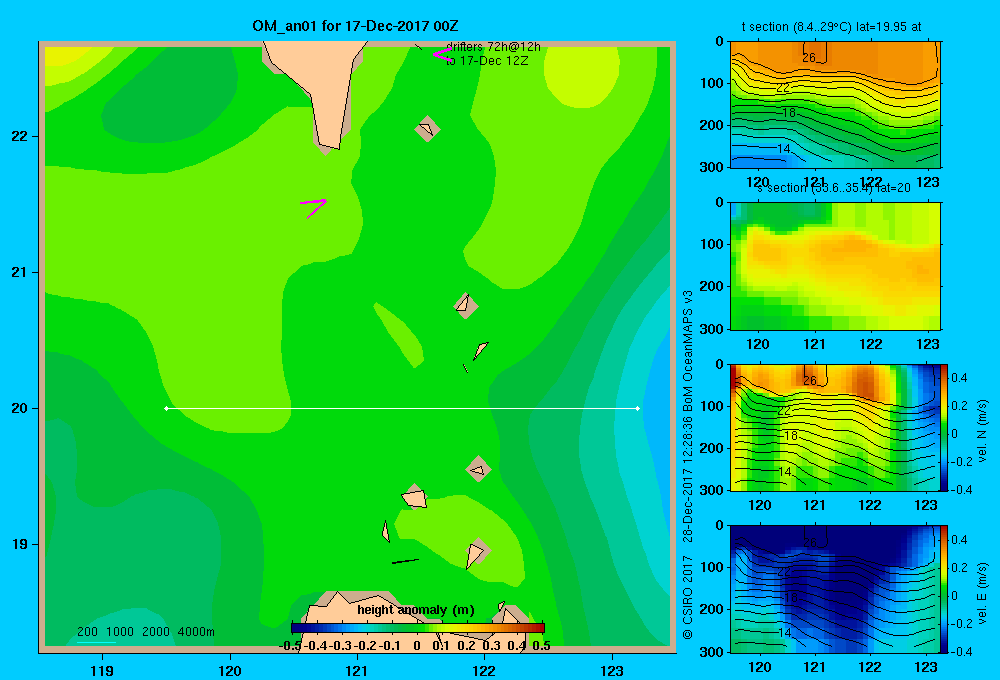Screen dimensions: 1000x680
Task: Click the 'to 17-Dec 12Z' label
Action: pos(487,61)
